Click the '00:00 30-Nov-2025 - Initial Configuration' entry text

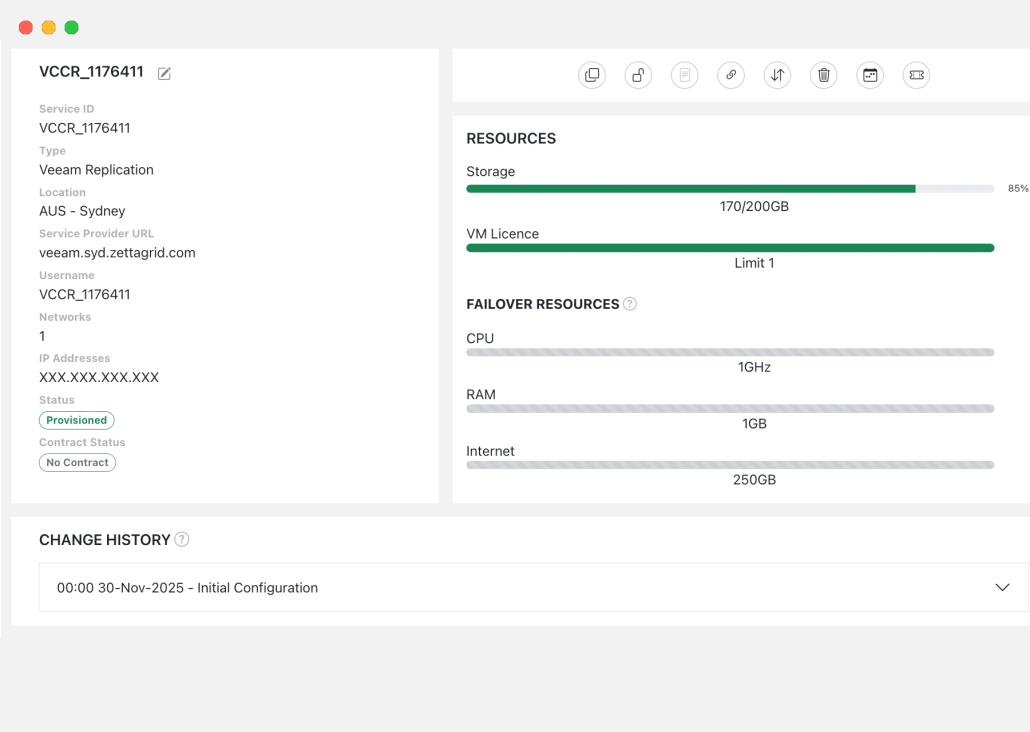187,588
